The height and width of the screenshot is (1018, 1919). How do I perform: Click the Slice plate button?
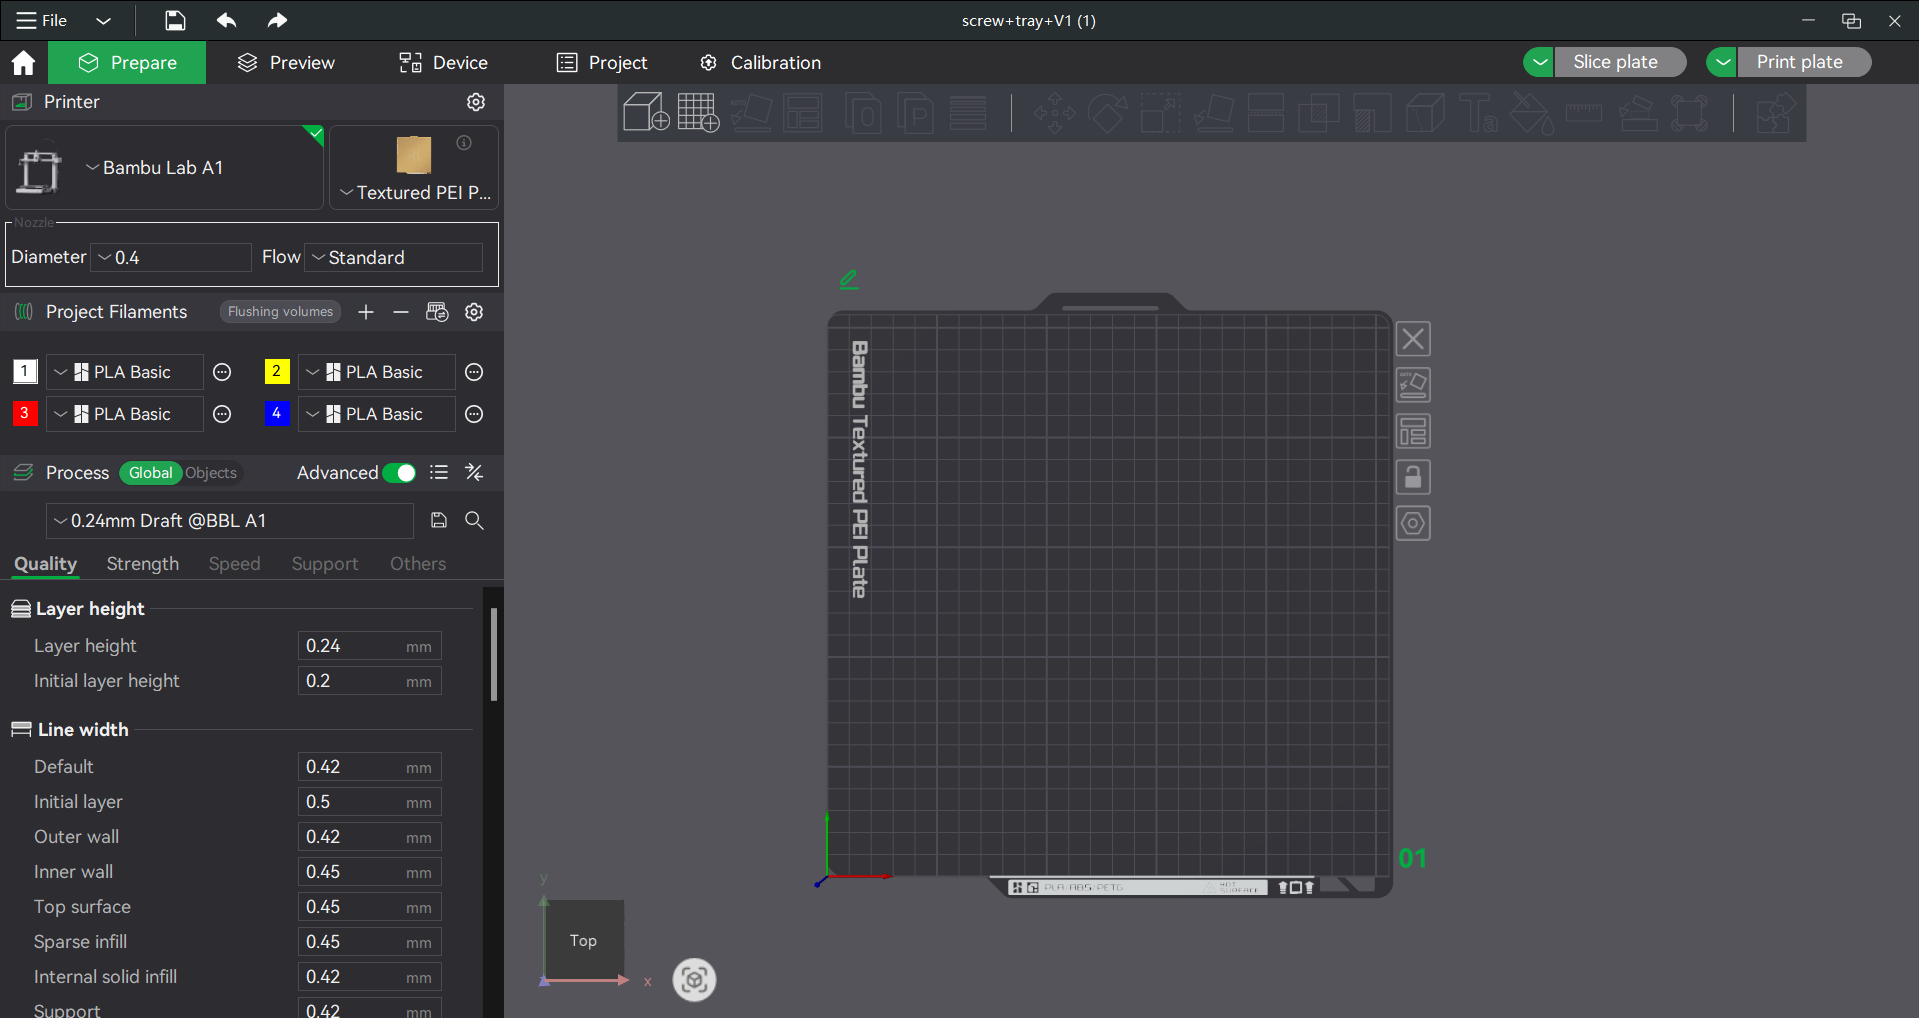click(x=1614, y=62)
